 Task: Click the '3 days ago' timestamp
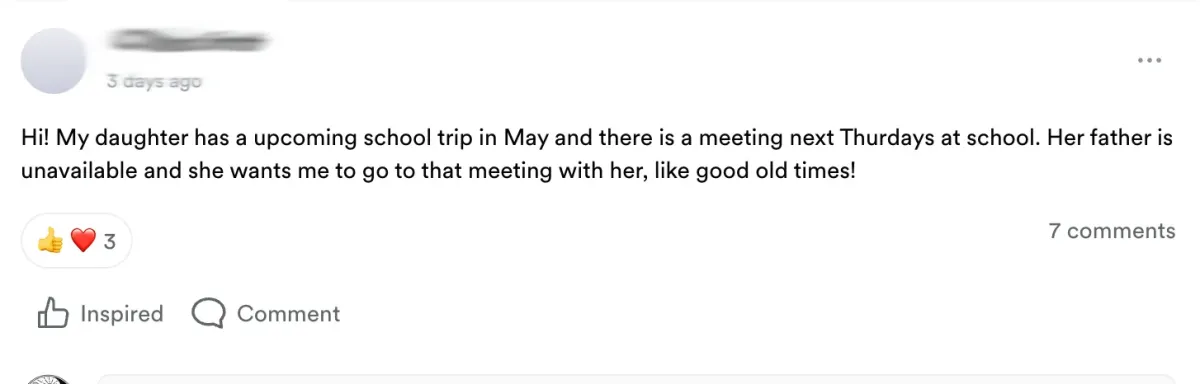(154, 82)
